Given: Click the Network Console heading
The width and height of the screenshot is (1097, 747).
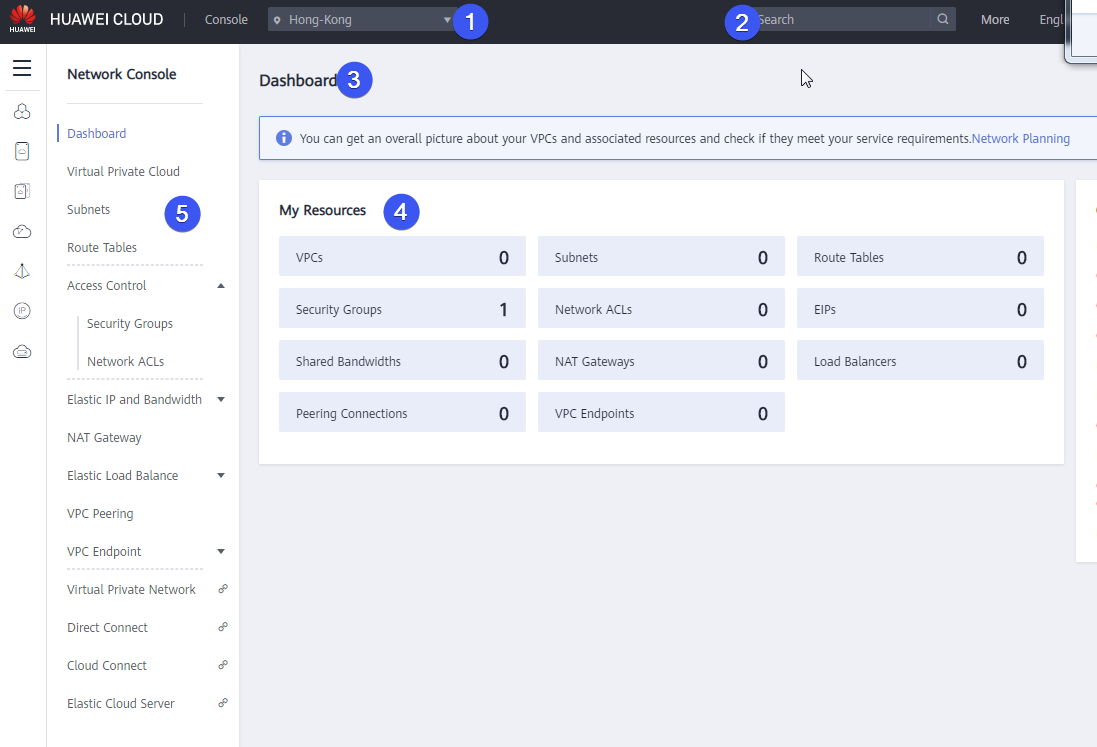Looking at the screenshot, I should click(x=121, y=74).
